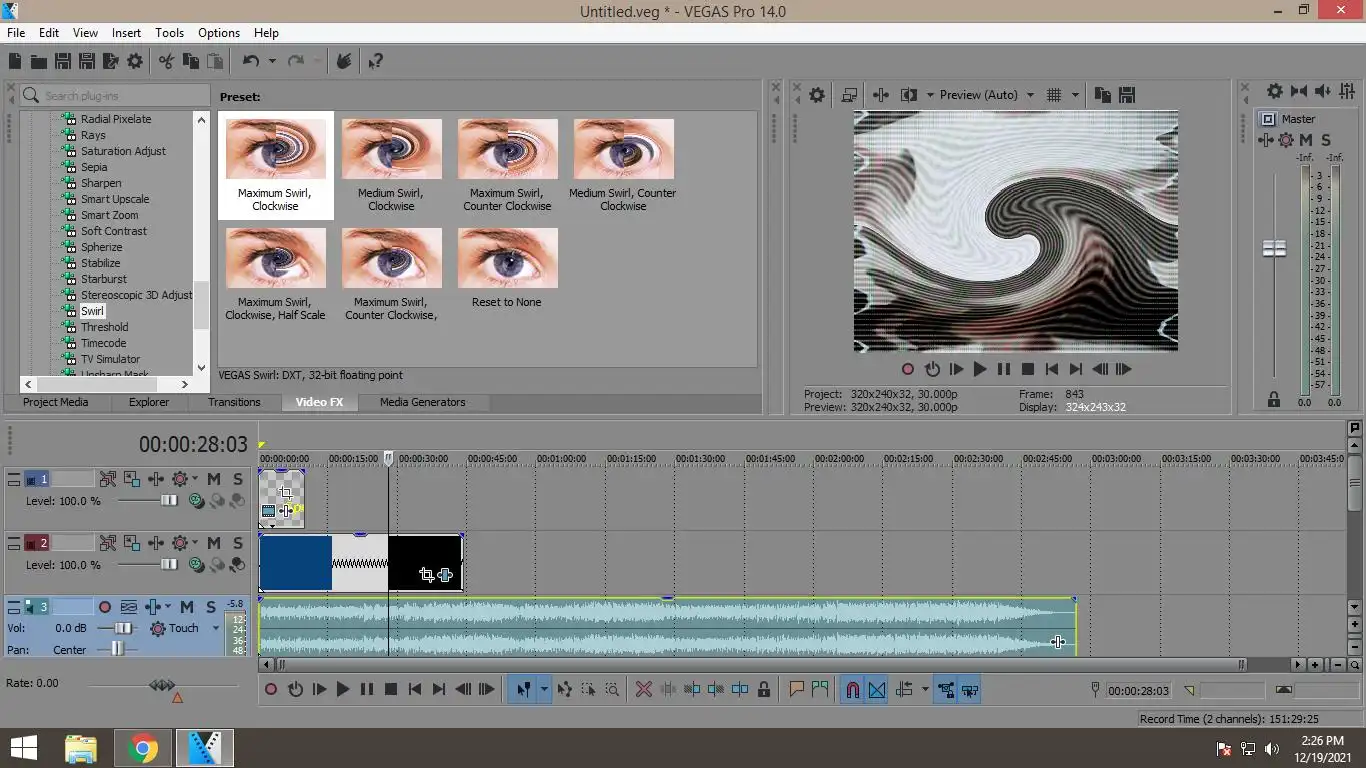1366x768 pixels.
Task: Insert a region from timeline toolbar
Action: pyautogui.click(x=820, y=689)
